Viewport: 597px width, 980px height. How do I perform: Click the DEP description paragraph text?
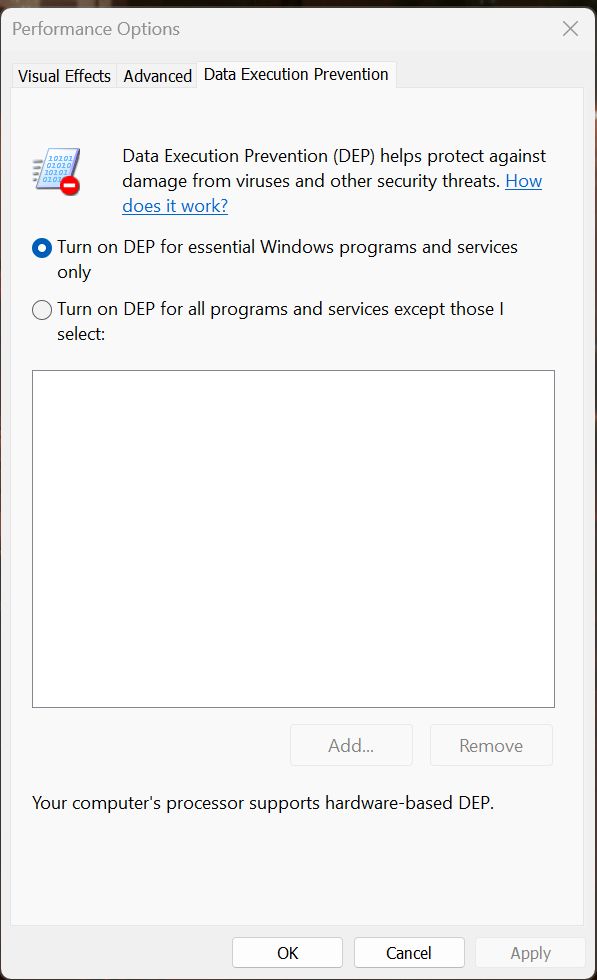pos(334,181)
